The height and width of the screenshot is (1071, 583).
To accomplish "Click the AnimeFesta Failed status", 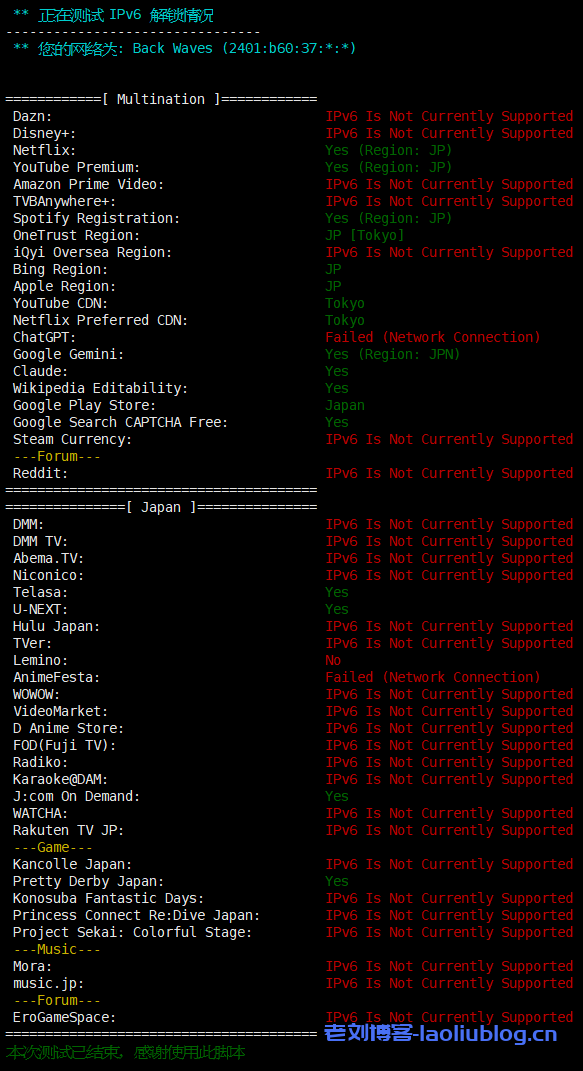I will (x=433, y=678).
